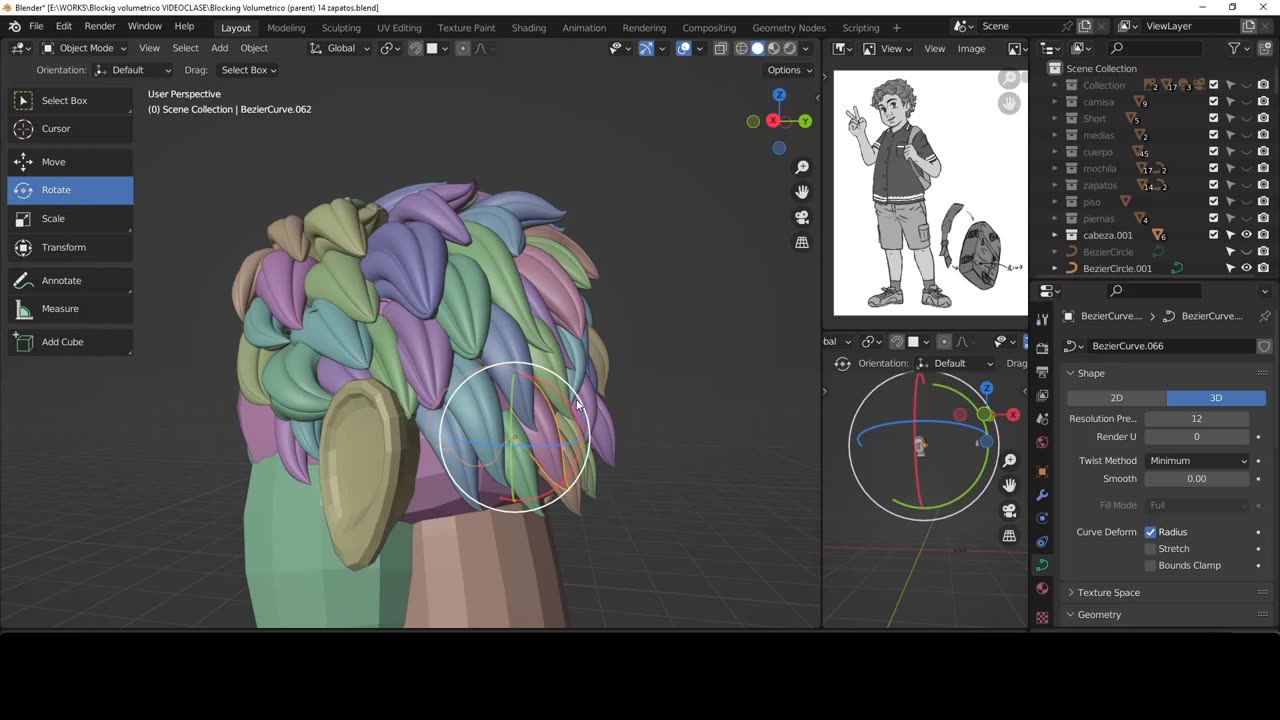The width and height of the screenshot is (1280, 720).
Task: Switch to wireframe viewport shading
Action: [x=741, y=48]
